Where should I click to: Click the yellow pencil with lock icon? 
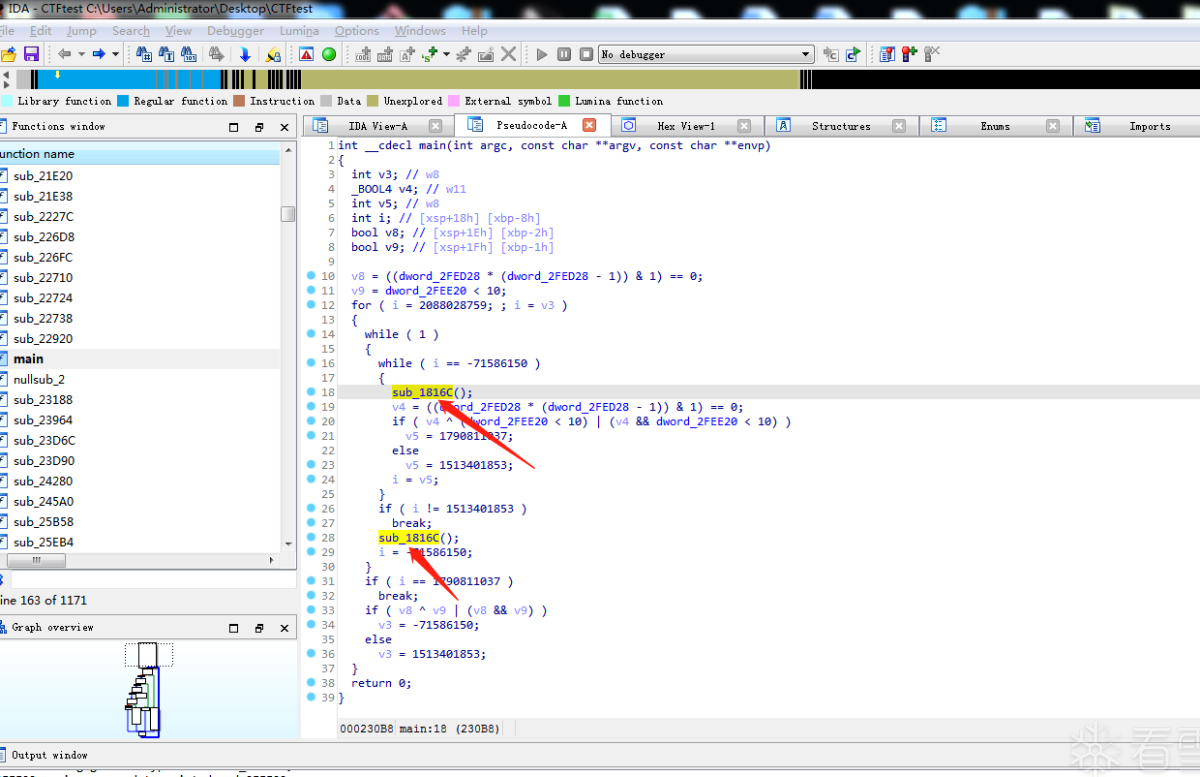tap(273, 54)
